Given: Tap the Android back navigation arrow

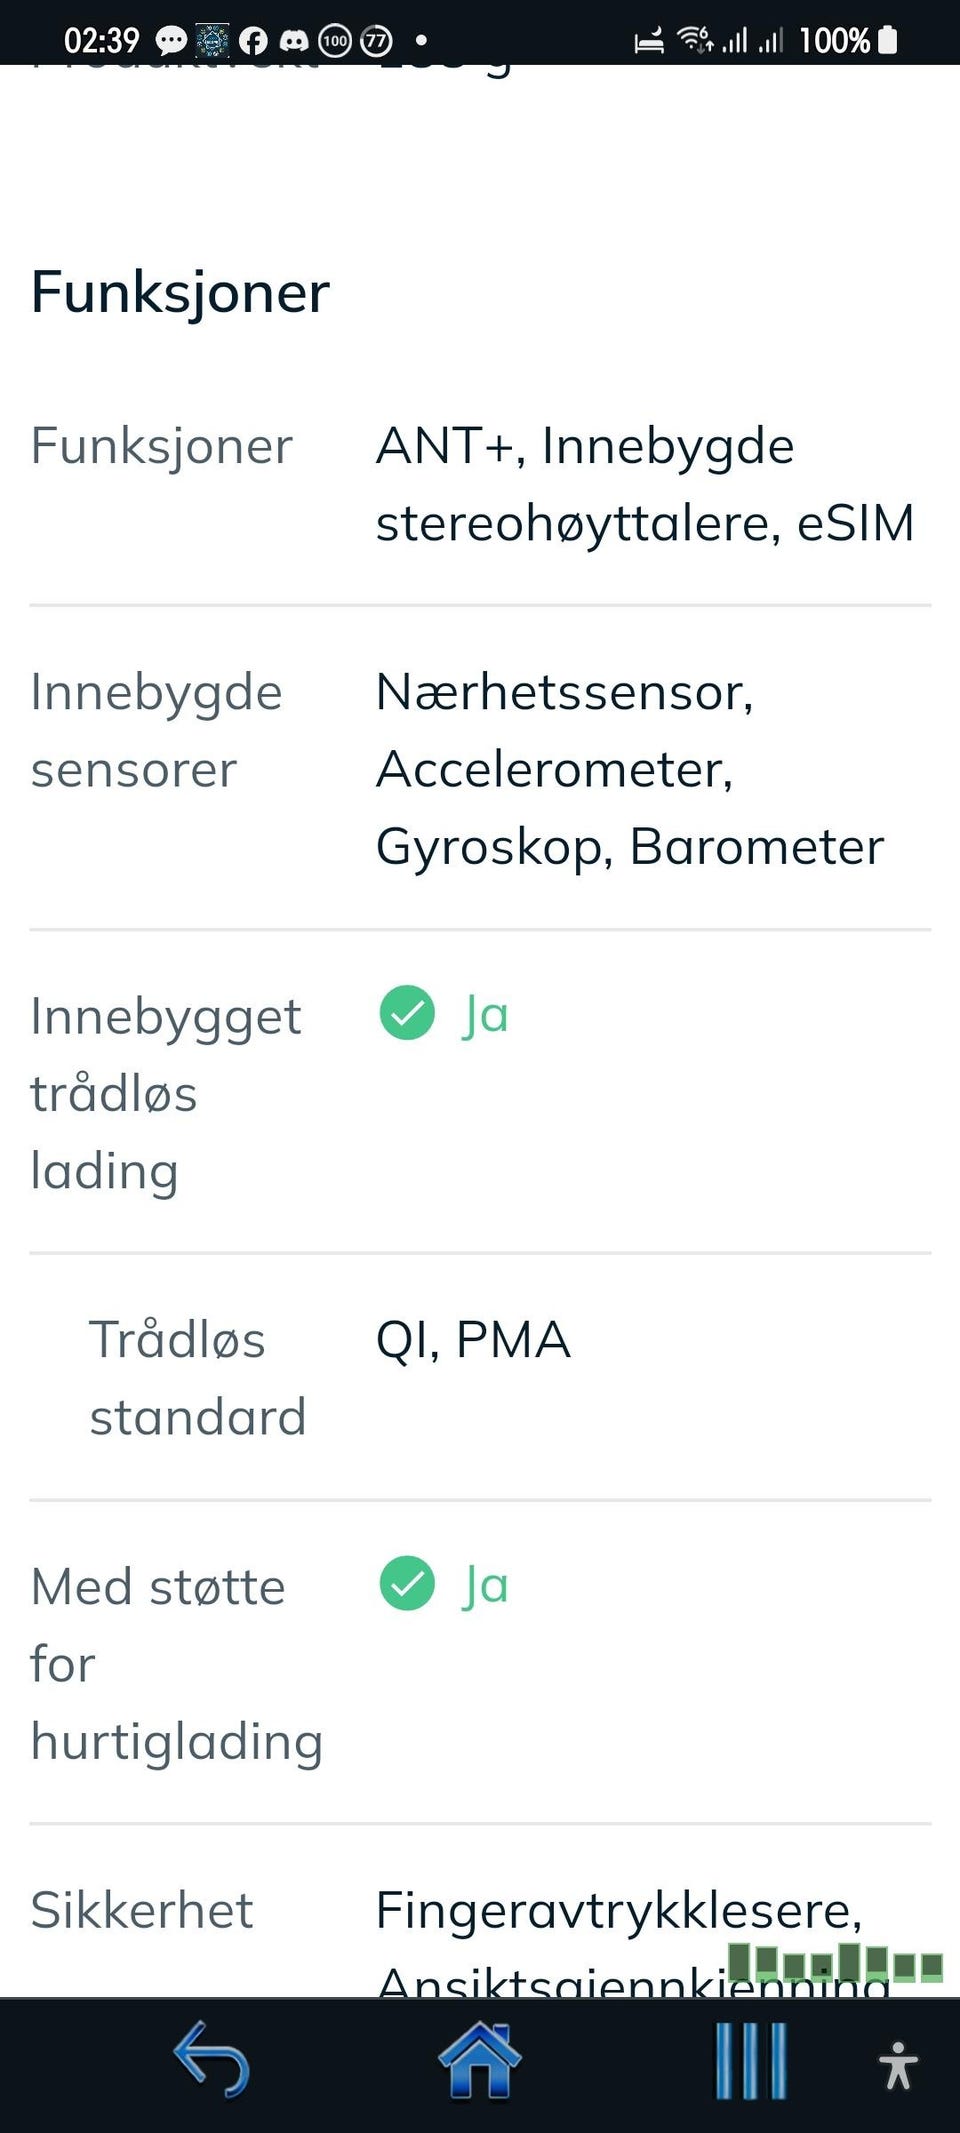Looking at the screenshot, I should tap(212, 2060).
